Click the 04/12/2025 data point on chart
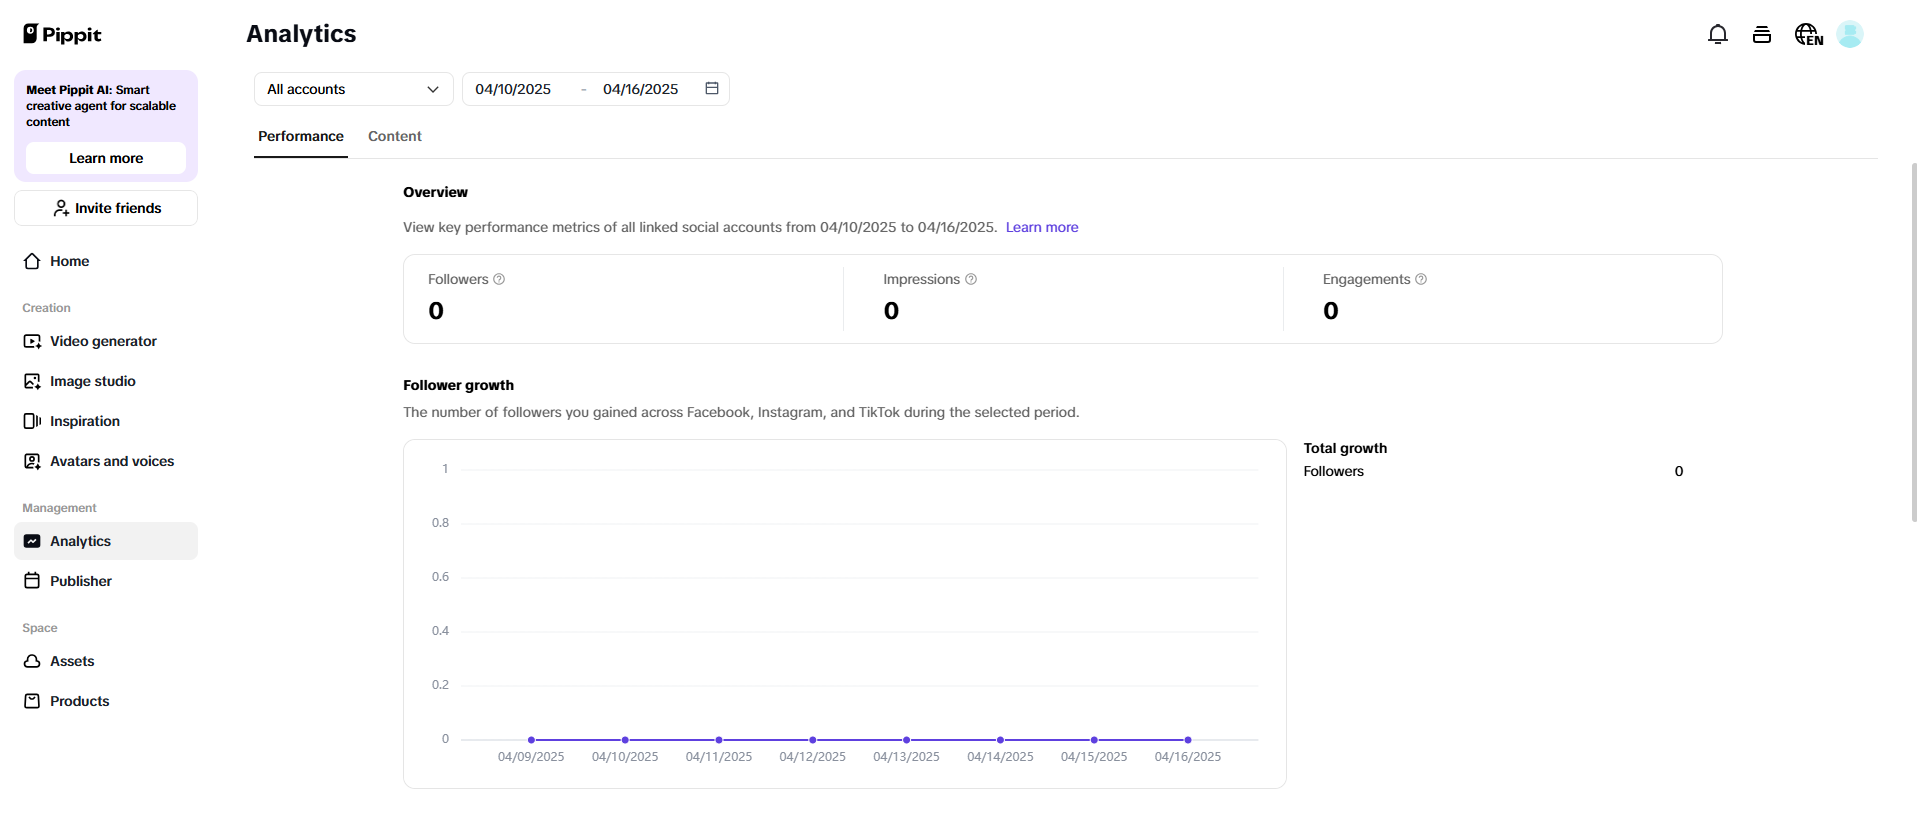1917x815 pixels. click(813, 740)
